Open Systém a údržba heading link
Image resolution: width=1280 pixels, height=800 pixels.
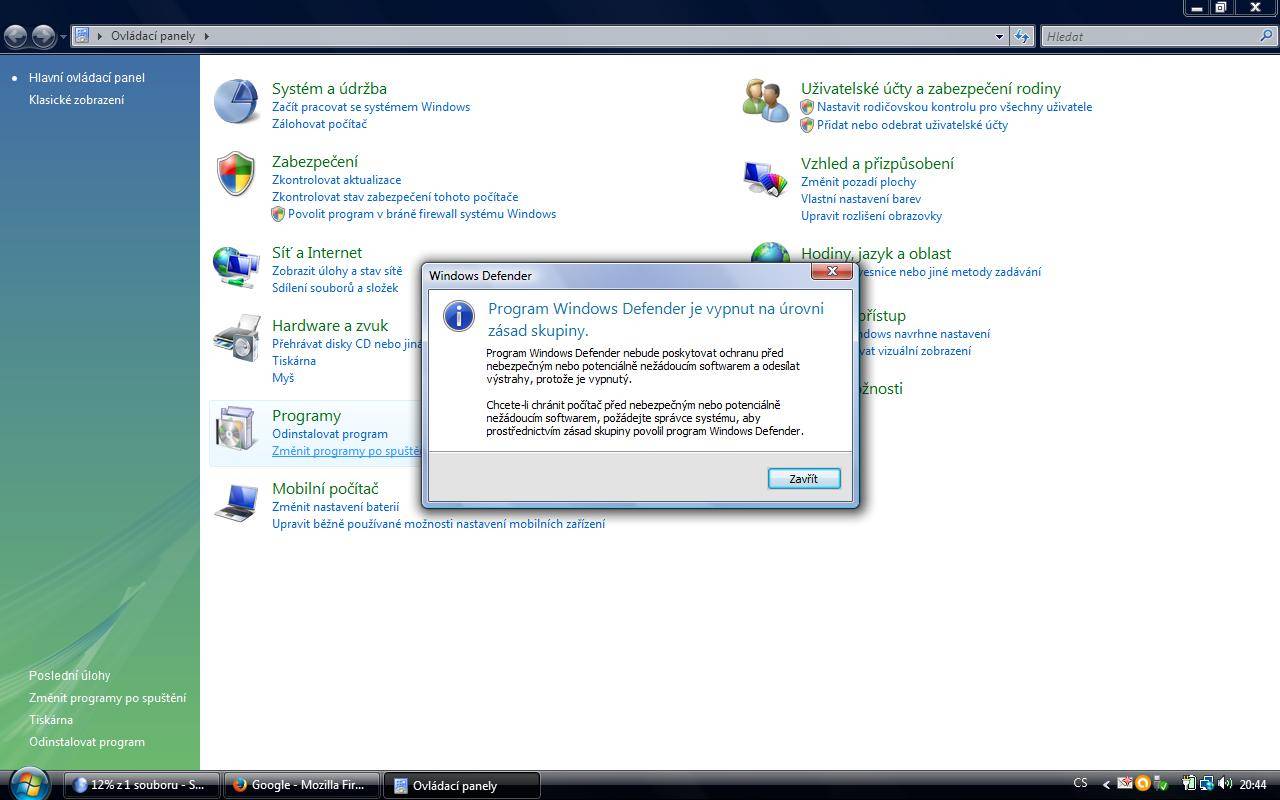click(x=329, y=88)
